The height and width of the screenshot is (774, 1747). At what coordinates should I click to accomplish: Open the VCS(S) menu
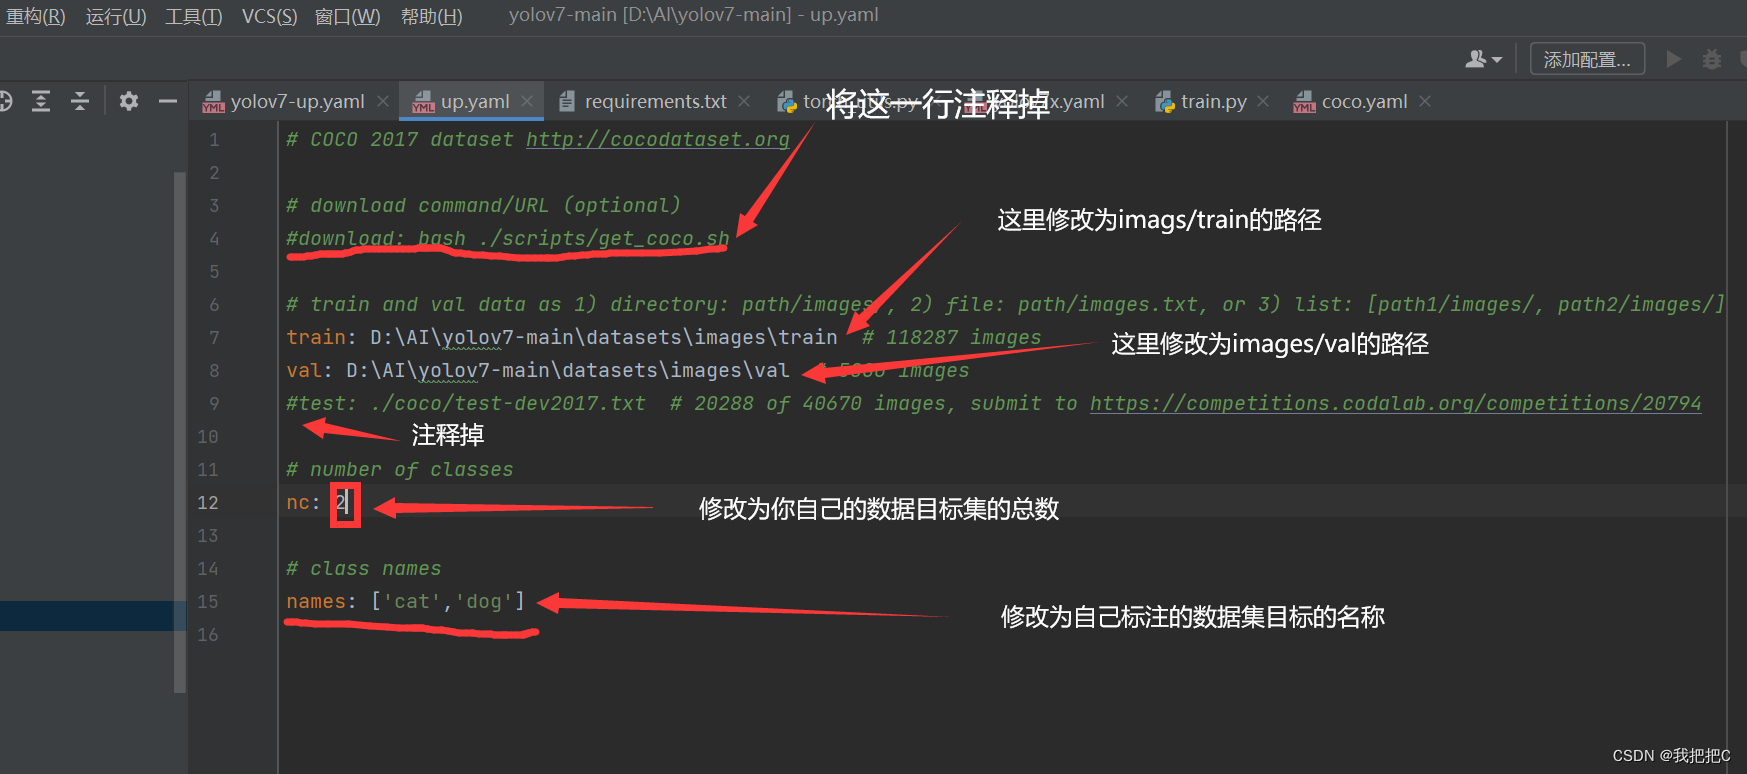coord(270,16)
